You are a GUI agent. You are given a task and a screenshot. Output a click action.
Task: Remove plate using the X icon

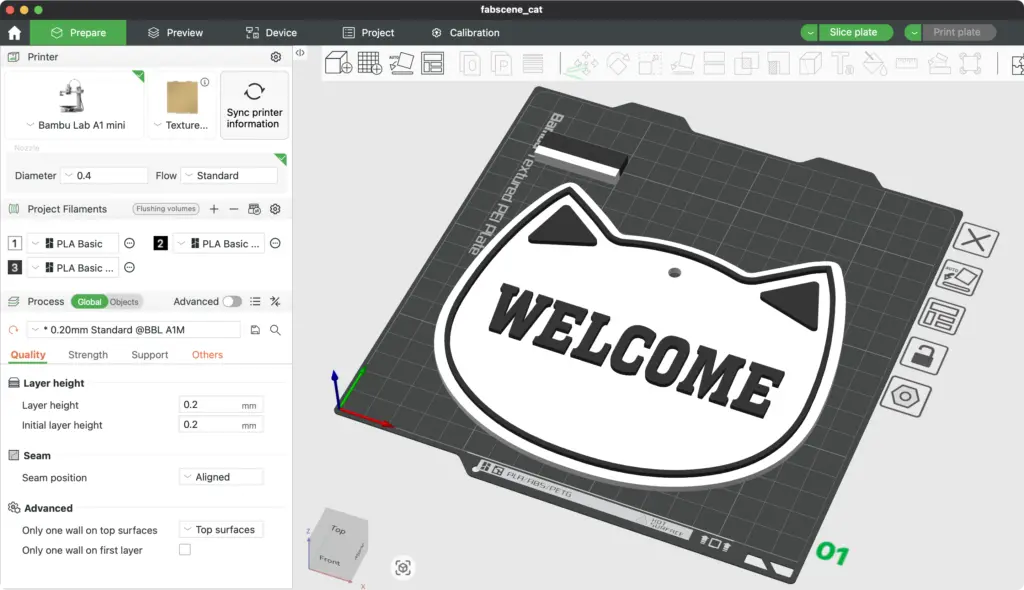click(976, 240)
